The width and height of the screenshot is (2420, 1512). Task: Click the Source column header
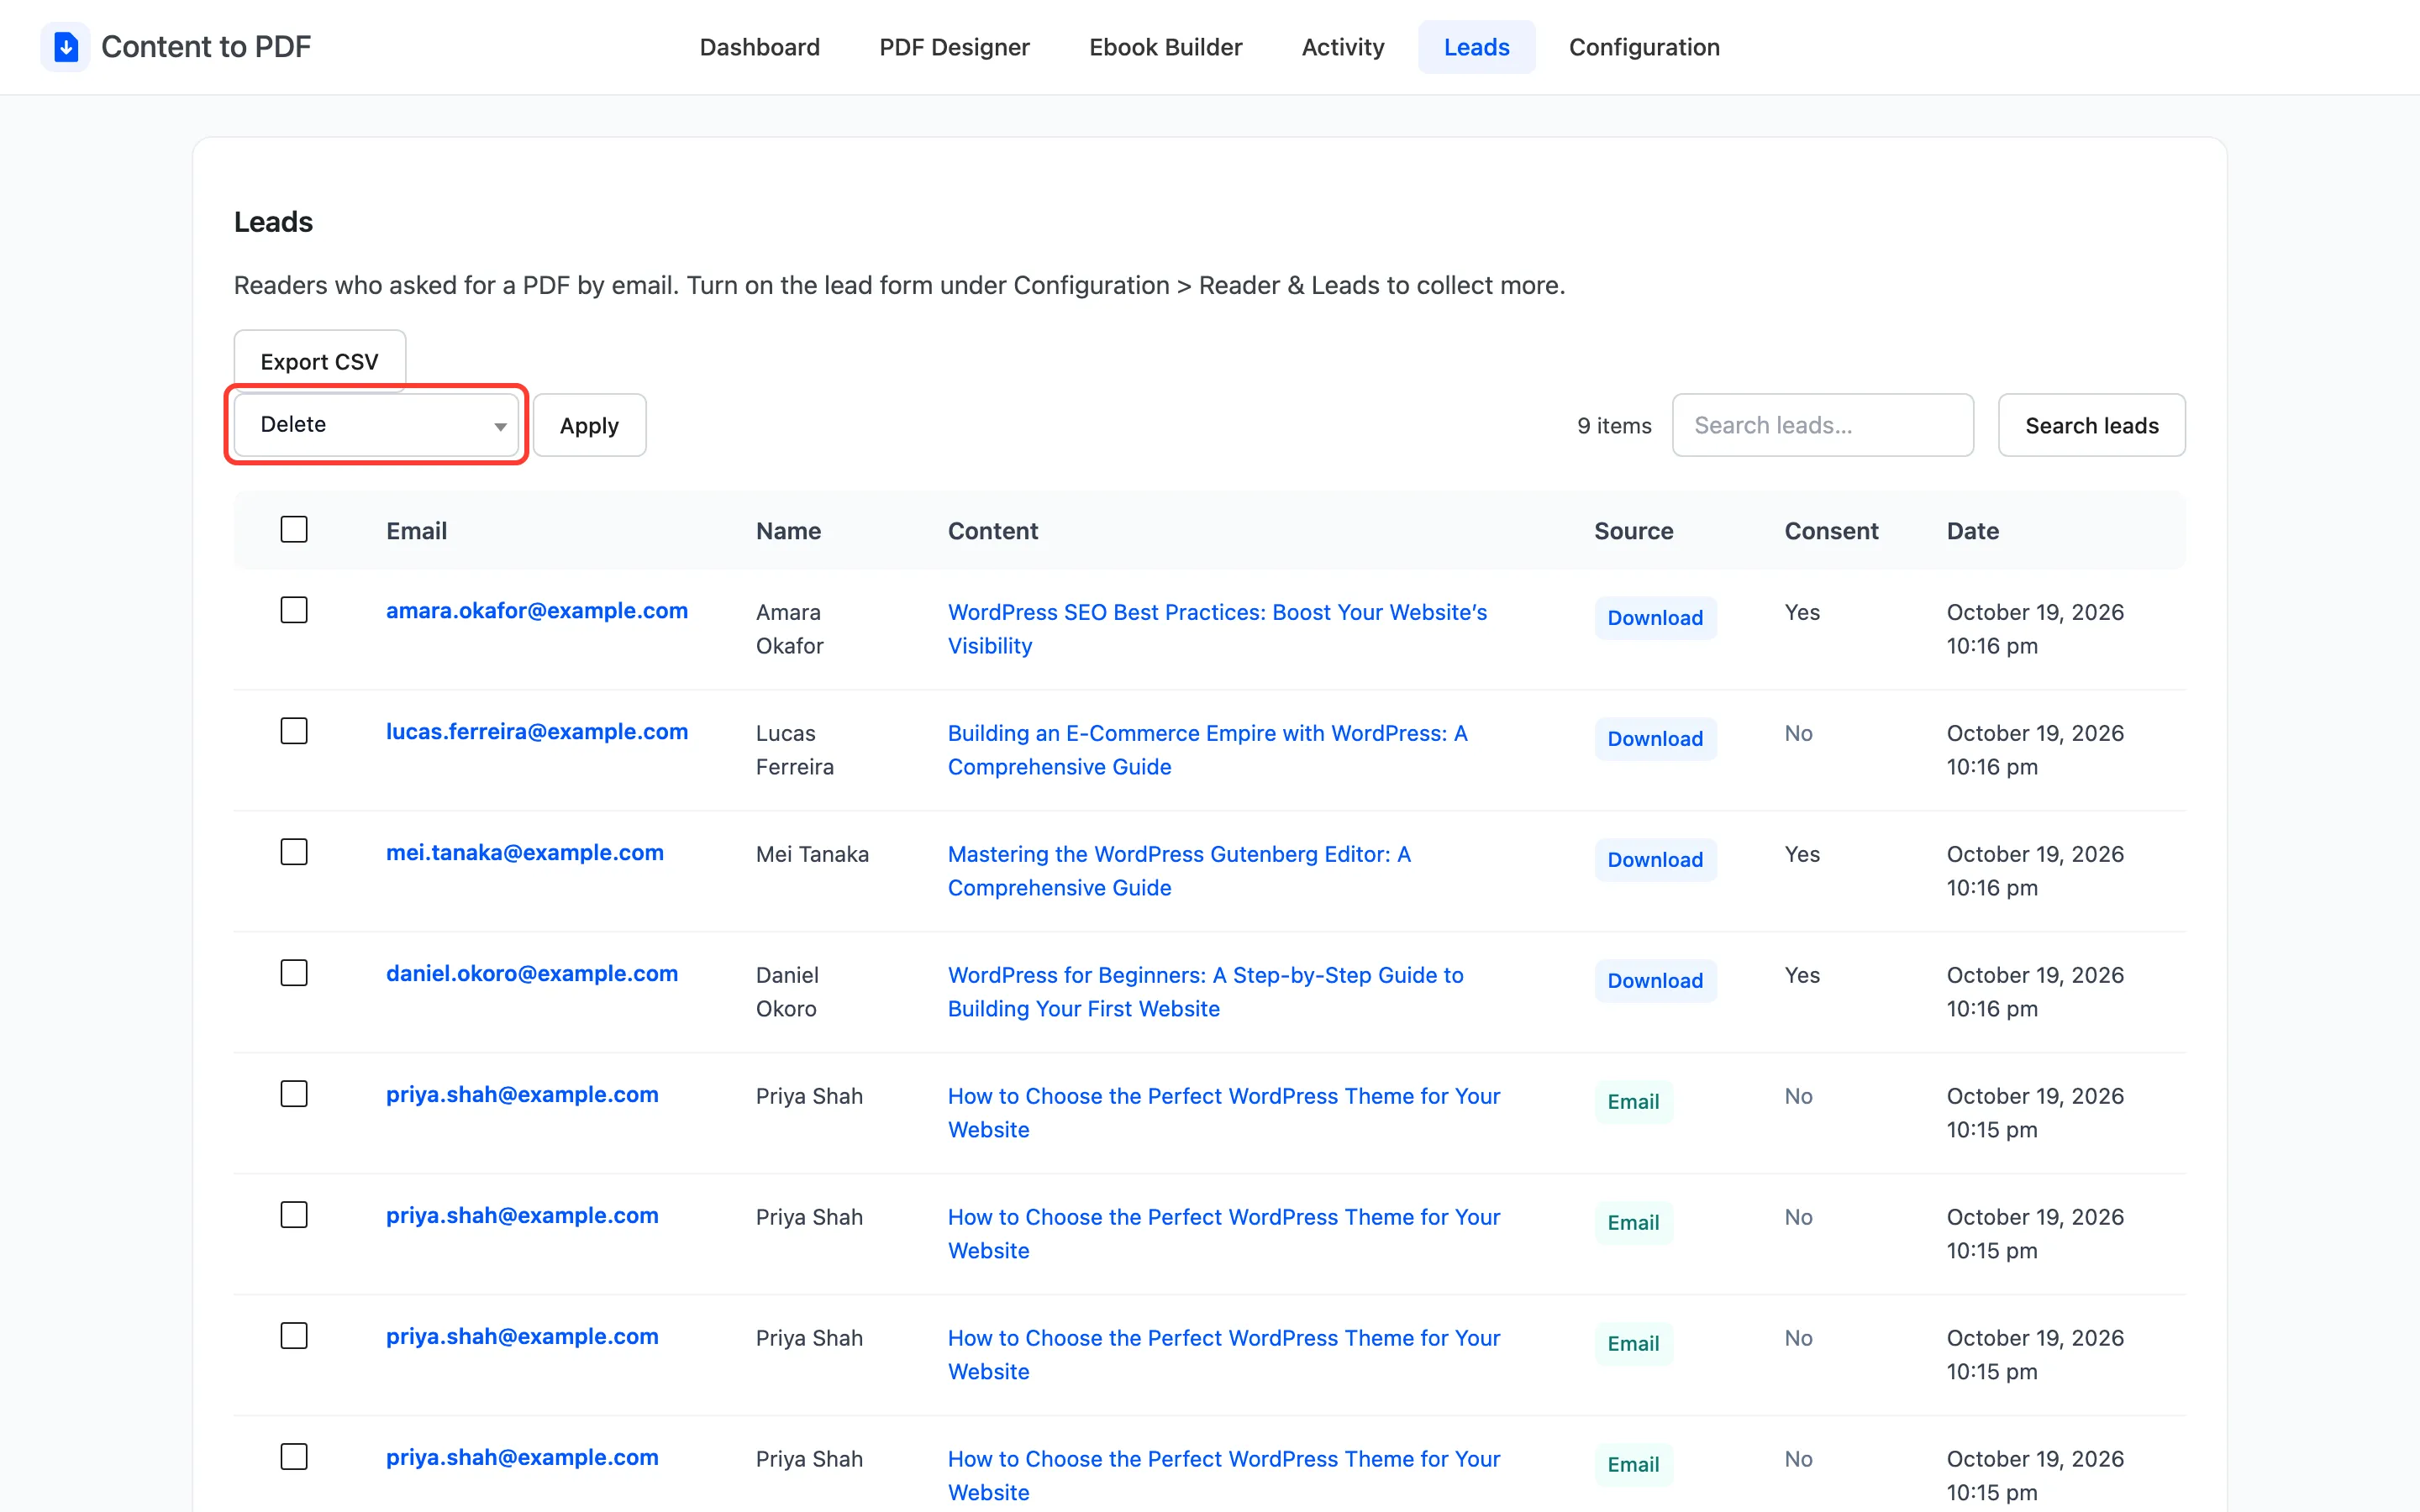pyautogui.click(x=1633, y=531)
